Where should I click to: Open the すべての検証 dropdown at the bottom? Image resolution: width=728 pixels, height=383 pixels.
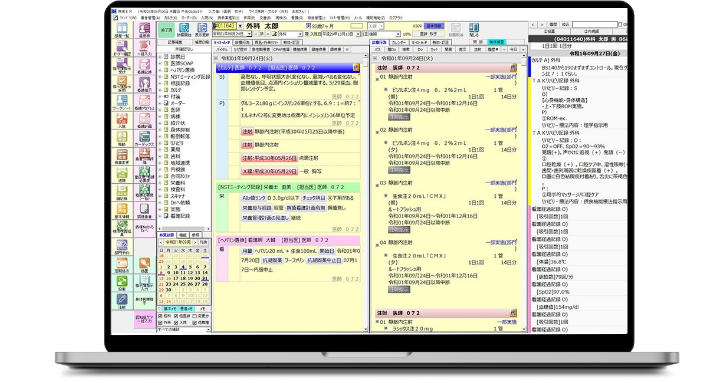tap(208, 330)
